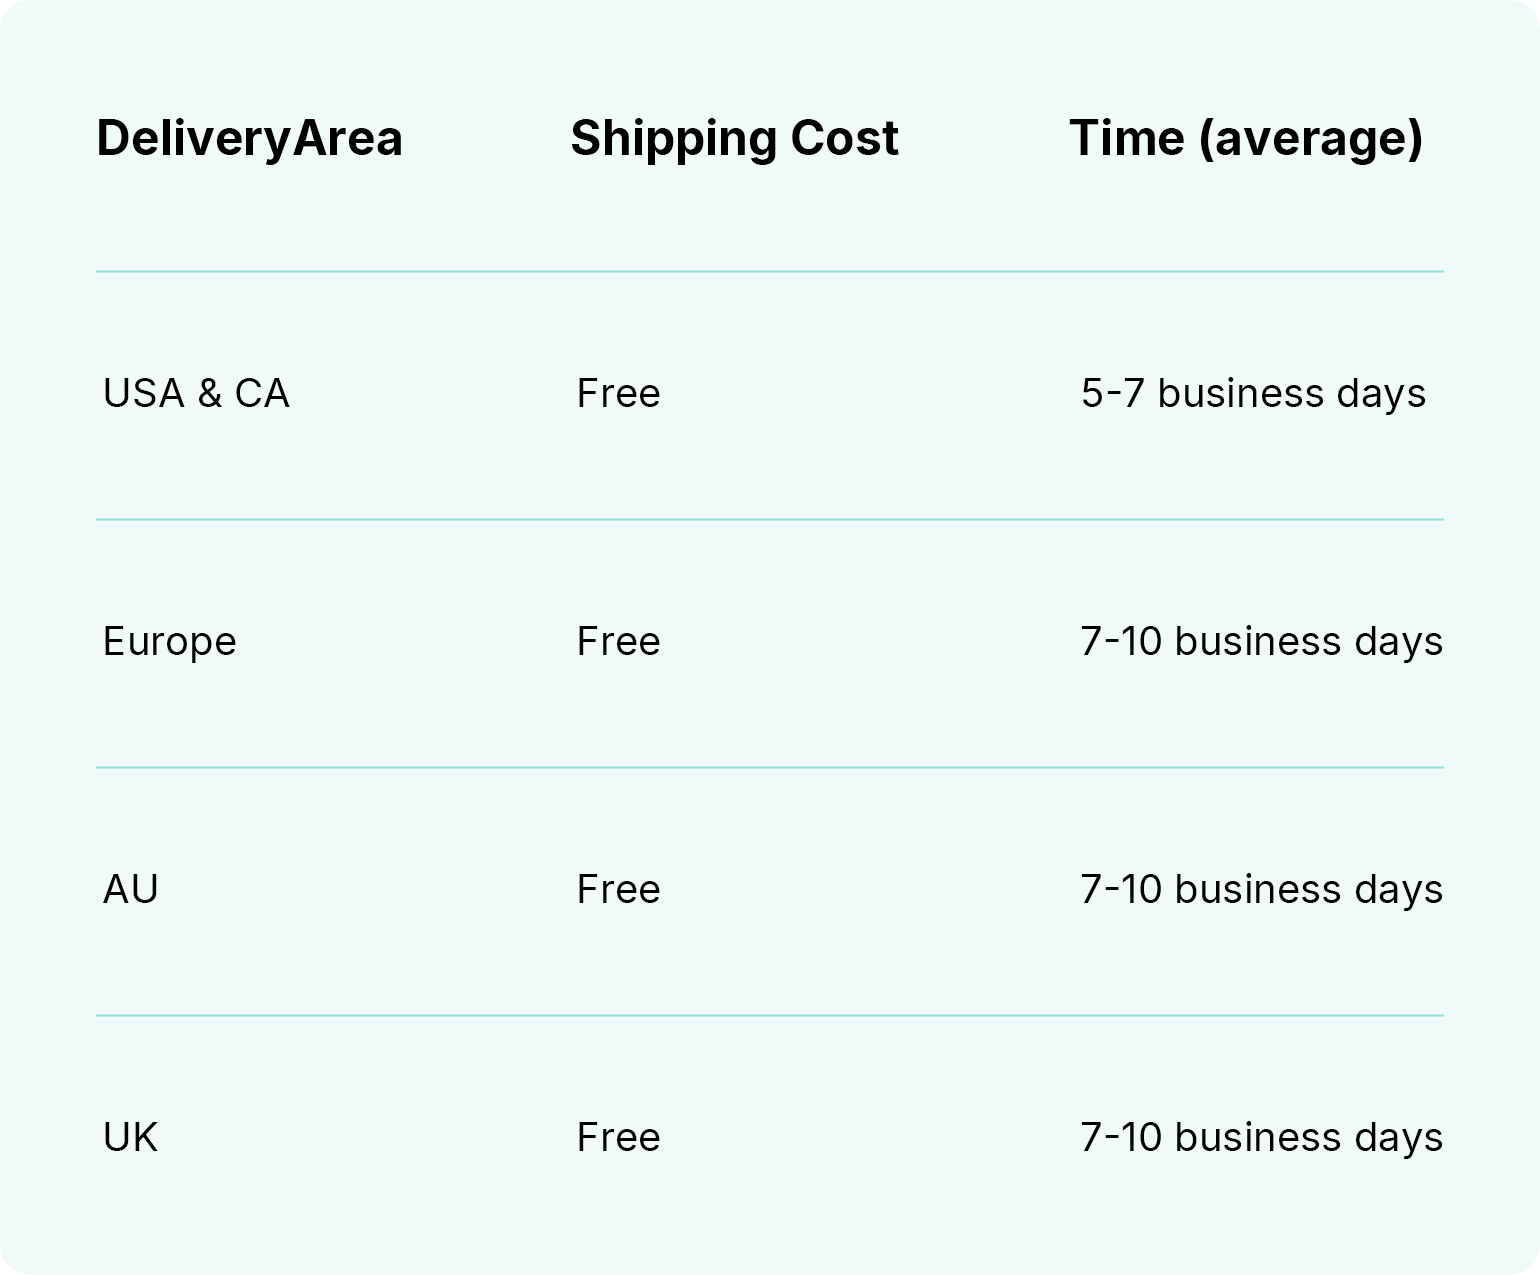
Task: Select the Free shipping cost for UK
Action: tap(618, 1137)
